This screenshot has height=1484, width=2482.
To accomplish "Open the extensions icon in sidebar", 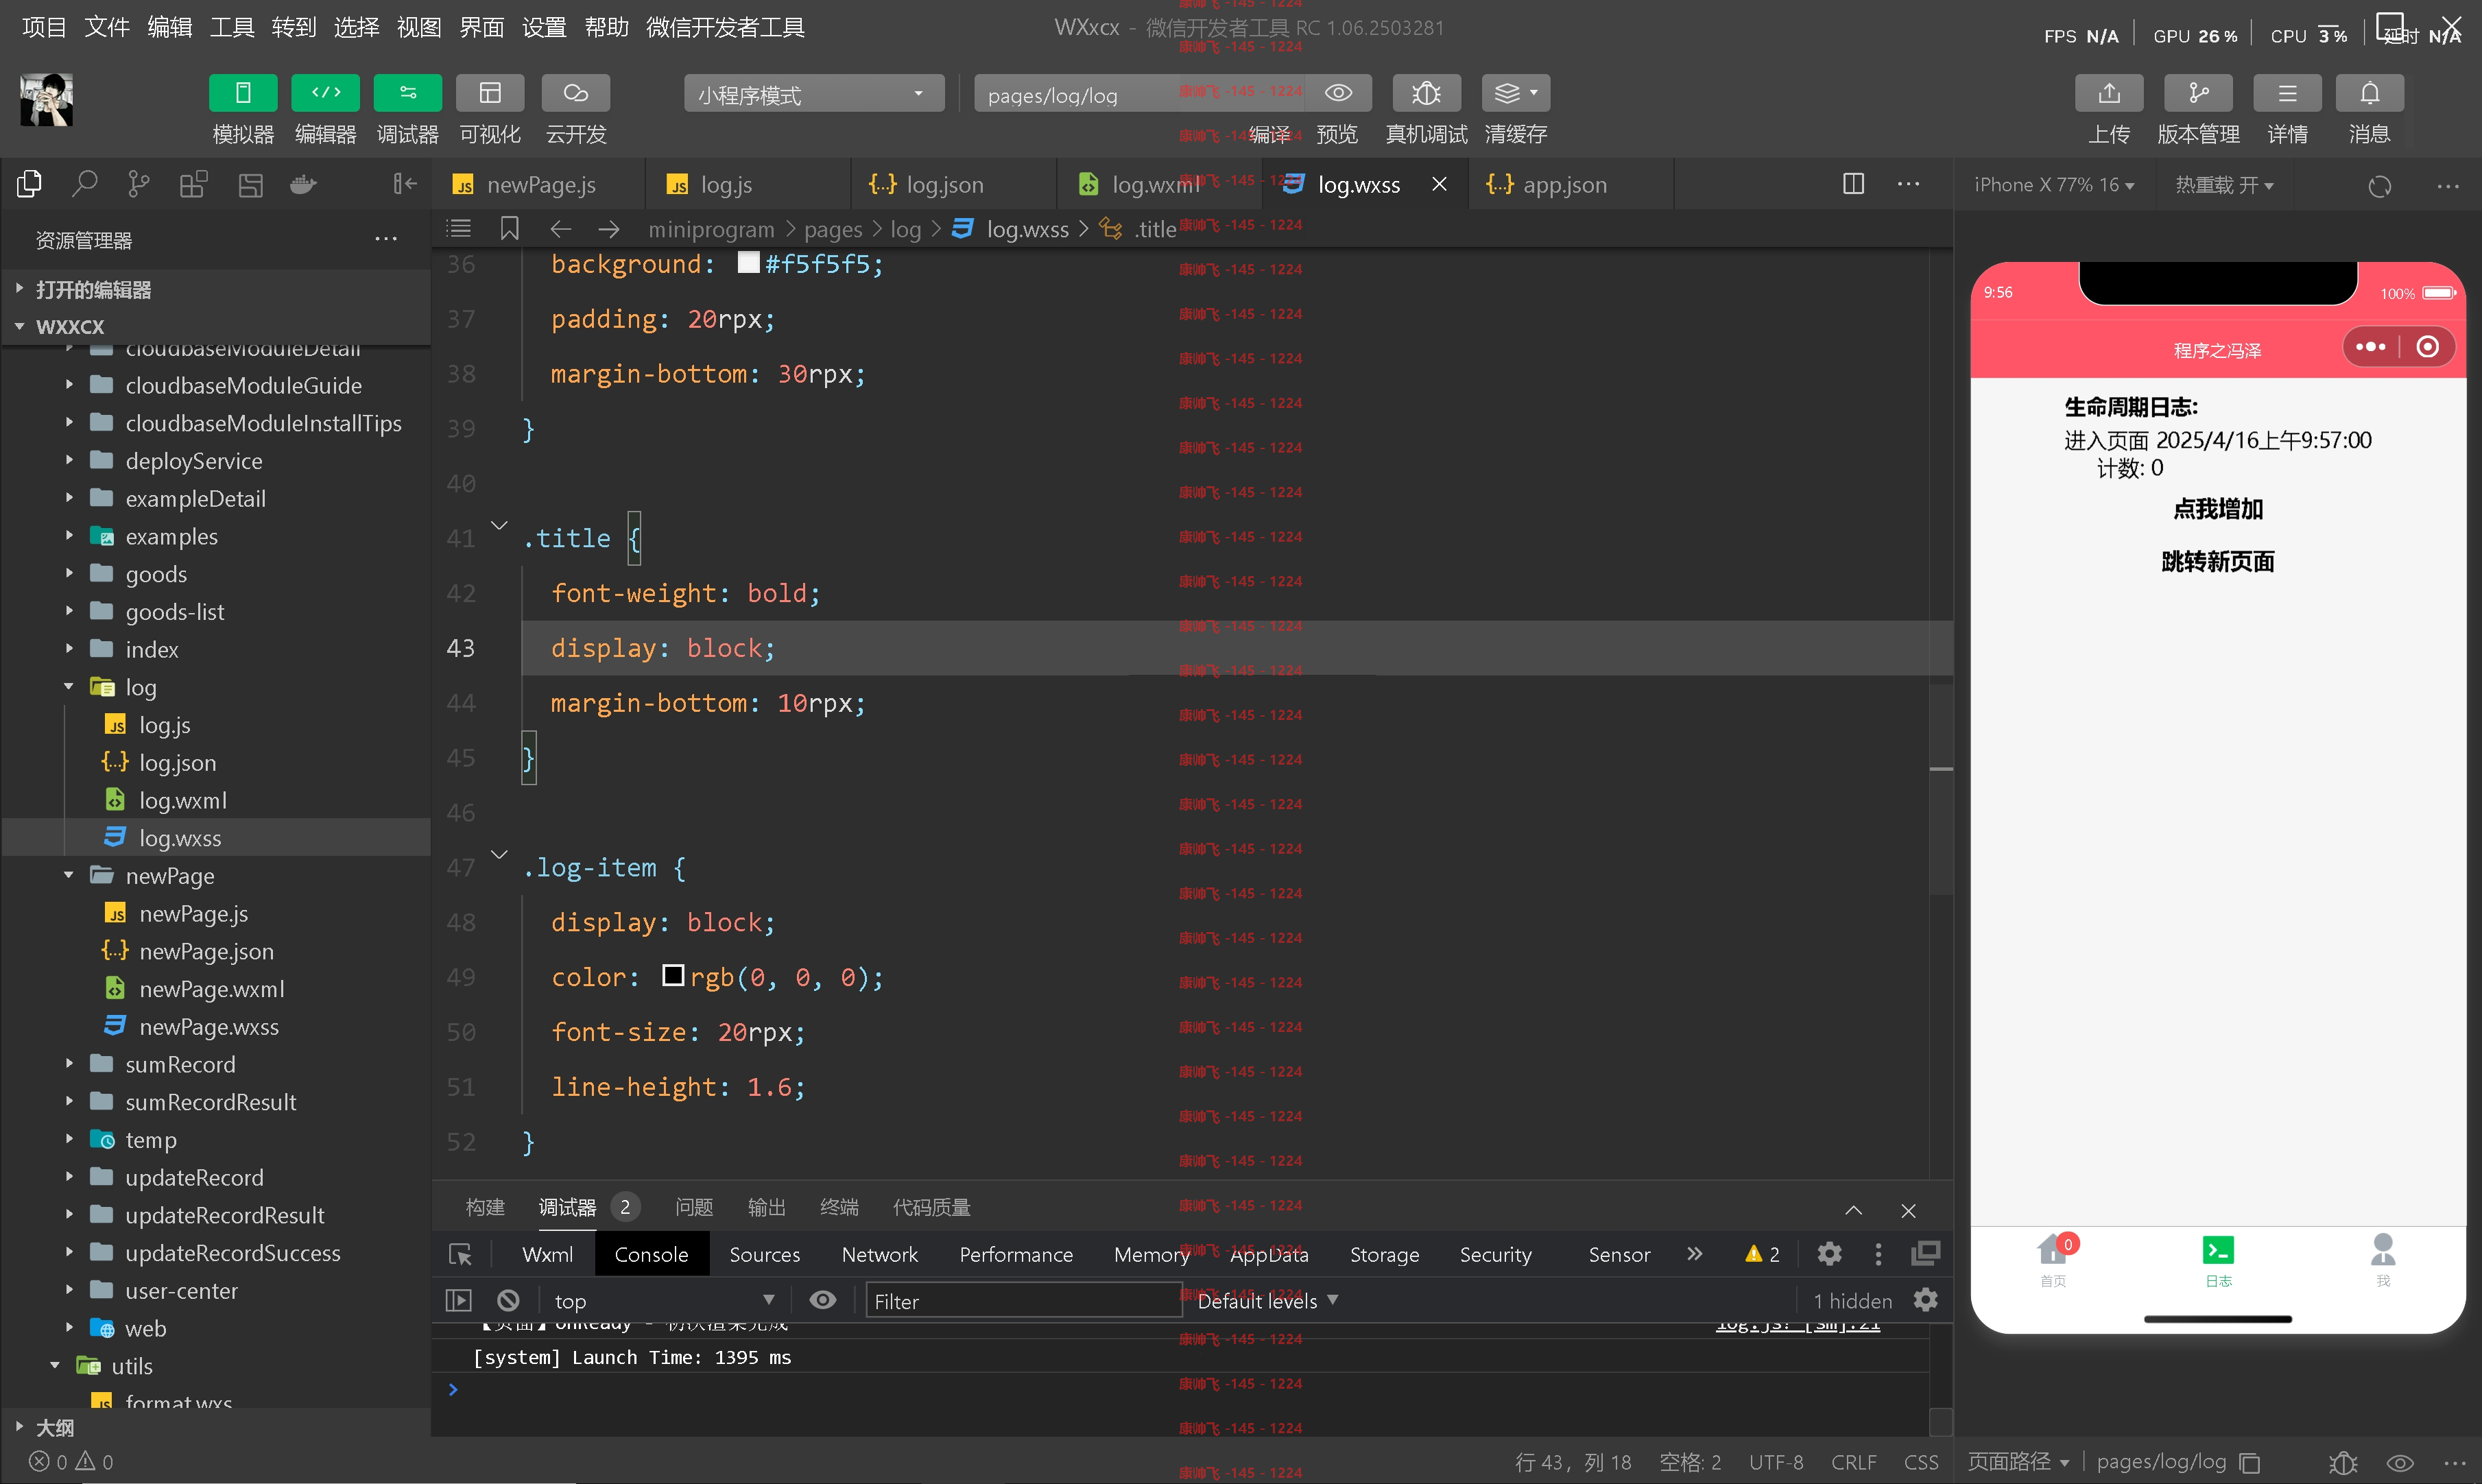I will (x=193, y=184).
